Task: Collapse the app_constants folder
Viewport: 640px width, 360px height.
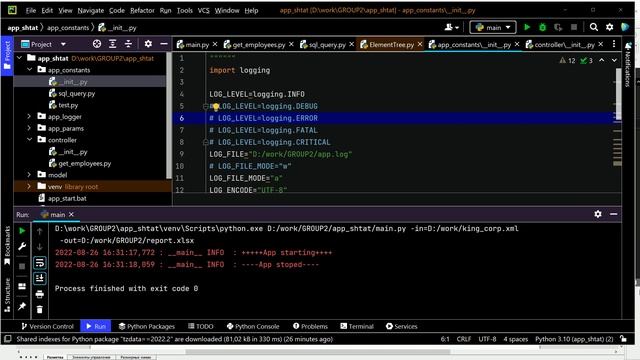Action: coord(29,70)
